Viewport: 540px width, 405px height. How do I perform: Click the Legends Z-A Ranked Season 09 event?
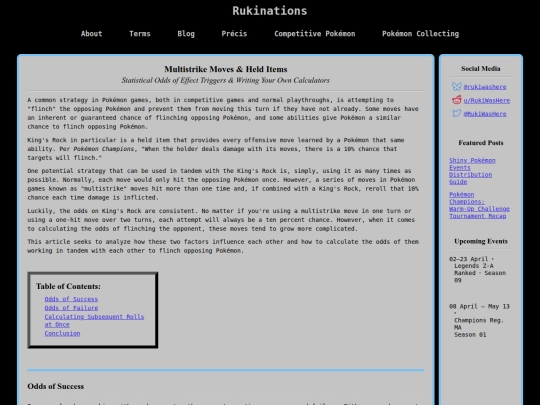tap(478, 269)
